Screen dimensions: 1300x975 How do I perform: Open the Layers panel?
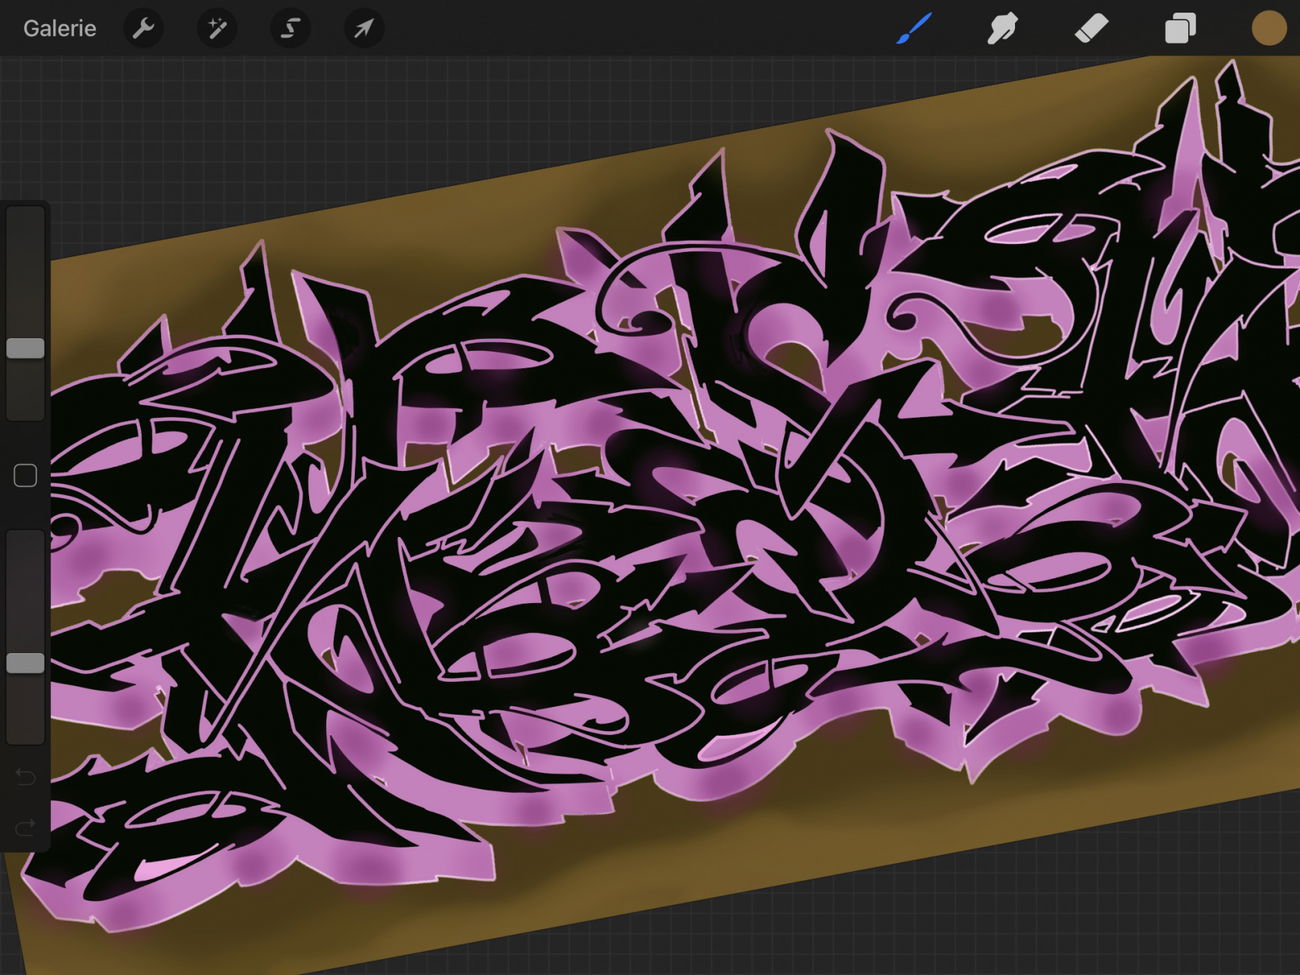coord(1179,28)
